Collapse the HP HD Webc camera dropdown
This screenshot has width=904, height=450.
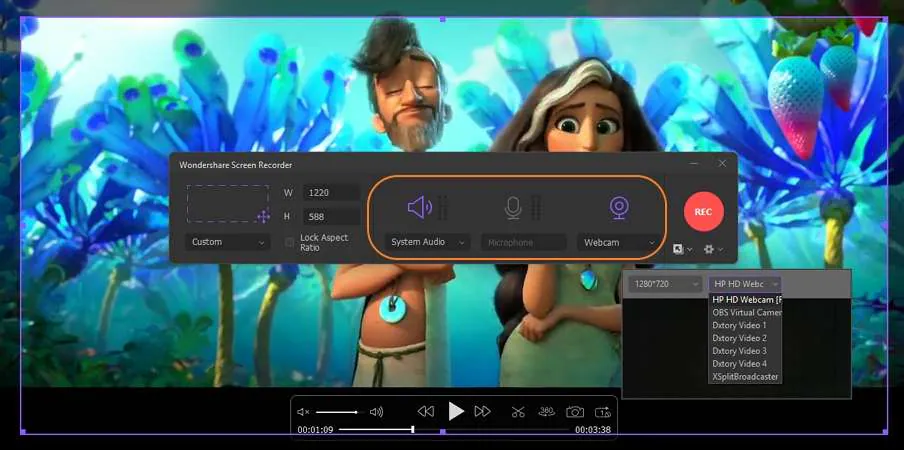[745, 284]
